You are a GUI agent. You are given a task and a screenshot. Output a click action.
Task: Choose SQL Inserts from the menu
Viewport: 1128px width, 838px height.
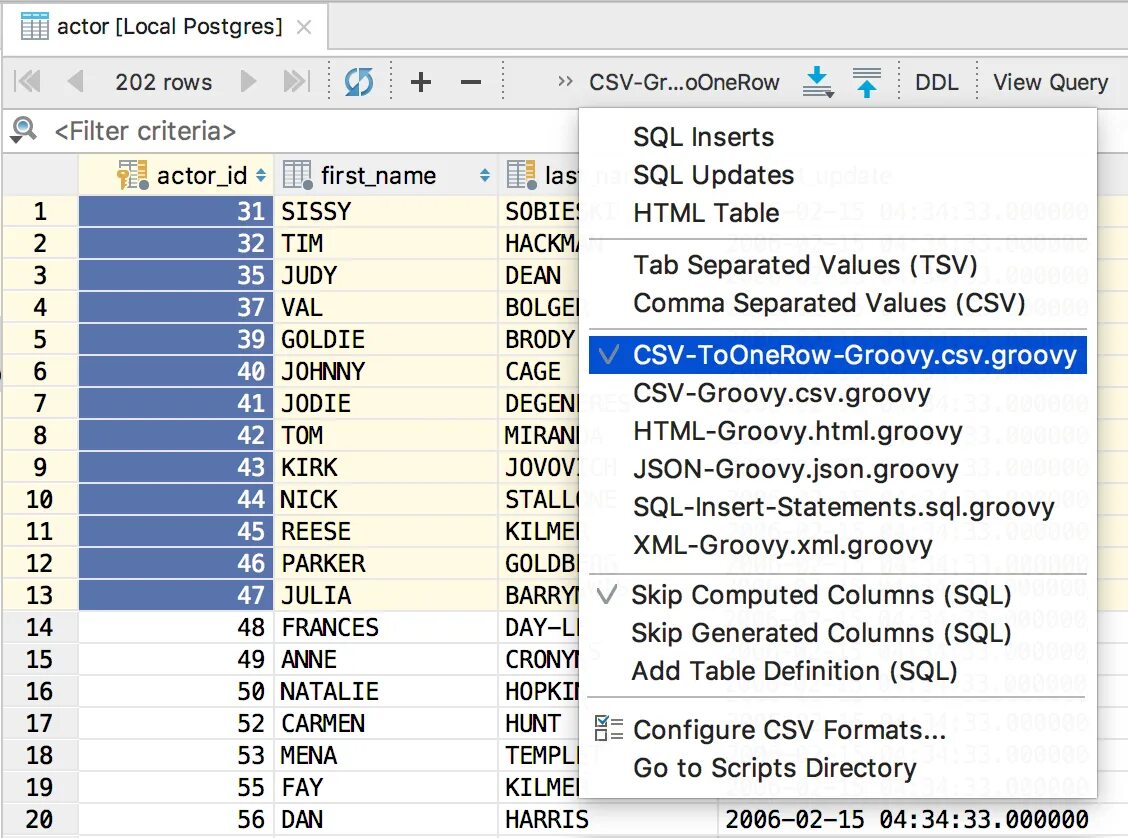coord(703,137)
